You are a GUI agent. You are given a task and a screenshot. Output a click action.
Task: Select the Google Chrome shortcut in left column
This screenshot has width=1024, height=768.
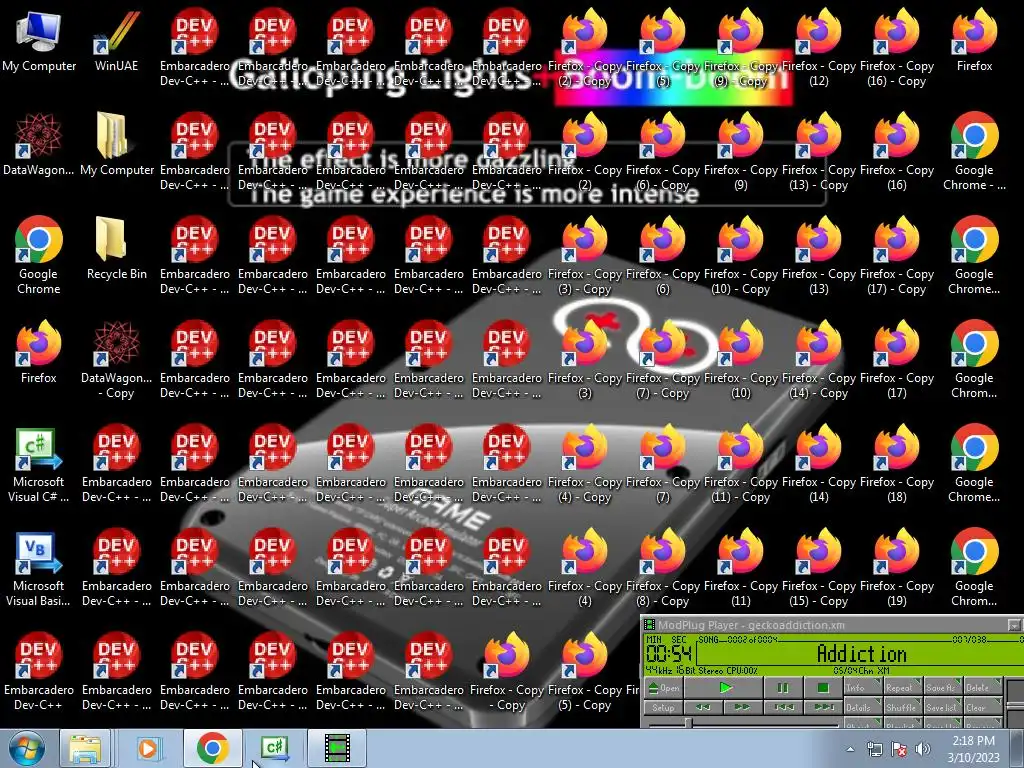pyautogui.click(x=39, y=256)
